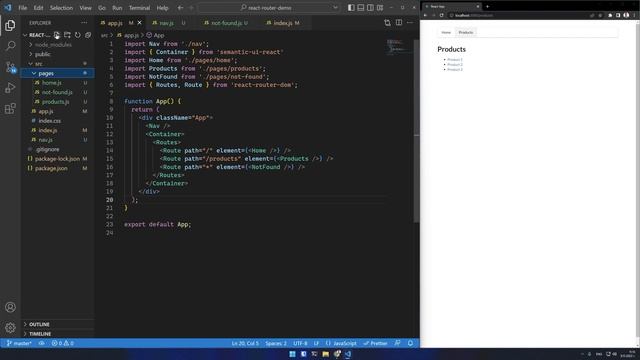This screenshot has height=360, width=640.
Task: Open the browser's three-dot menu
Action: [634, 15]
